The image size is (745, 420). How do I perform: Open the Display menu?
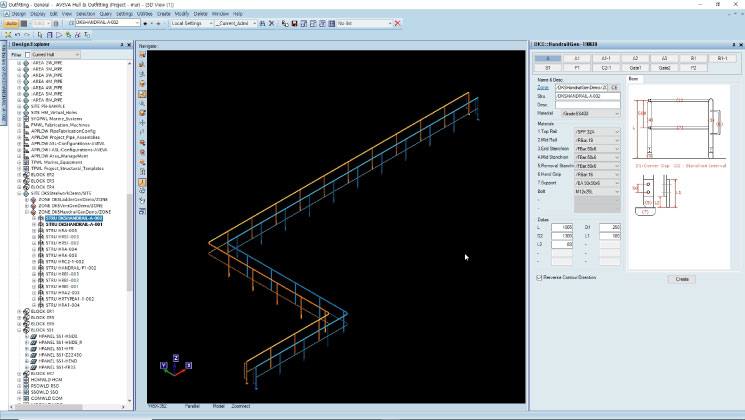pos(38,14)
